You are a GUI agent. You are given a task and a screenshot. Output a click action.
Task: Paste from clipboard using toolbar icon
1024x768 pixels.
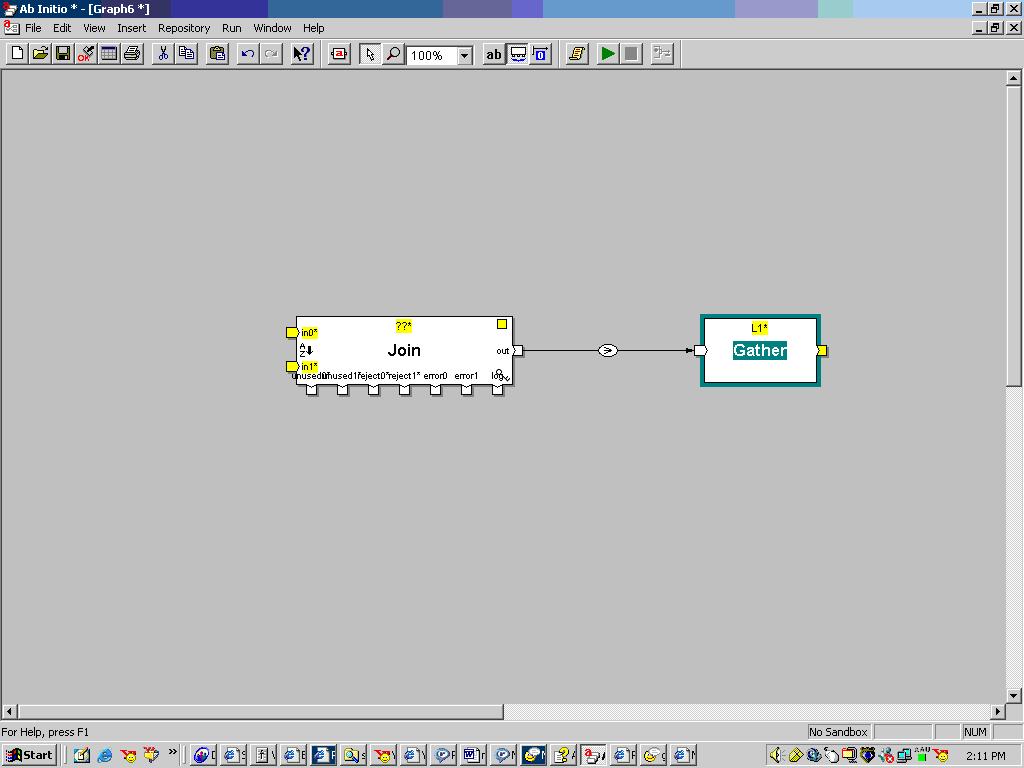217,54
